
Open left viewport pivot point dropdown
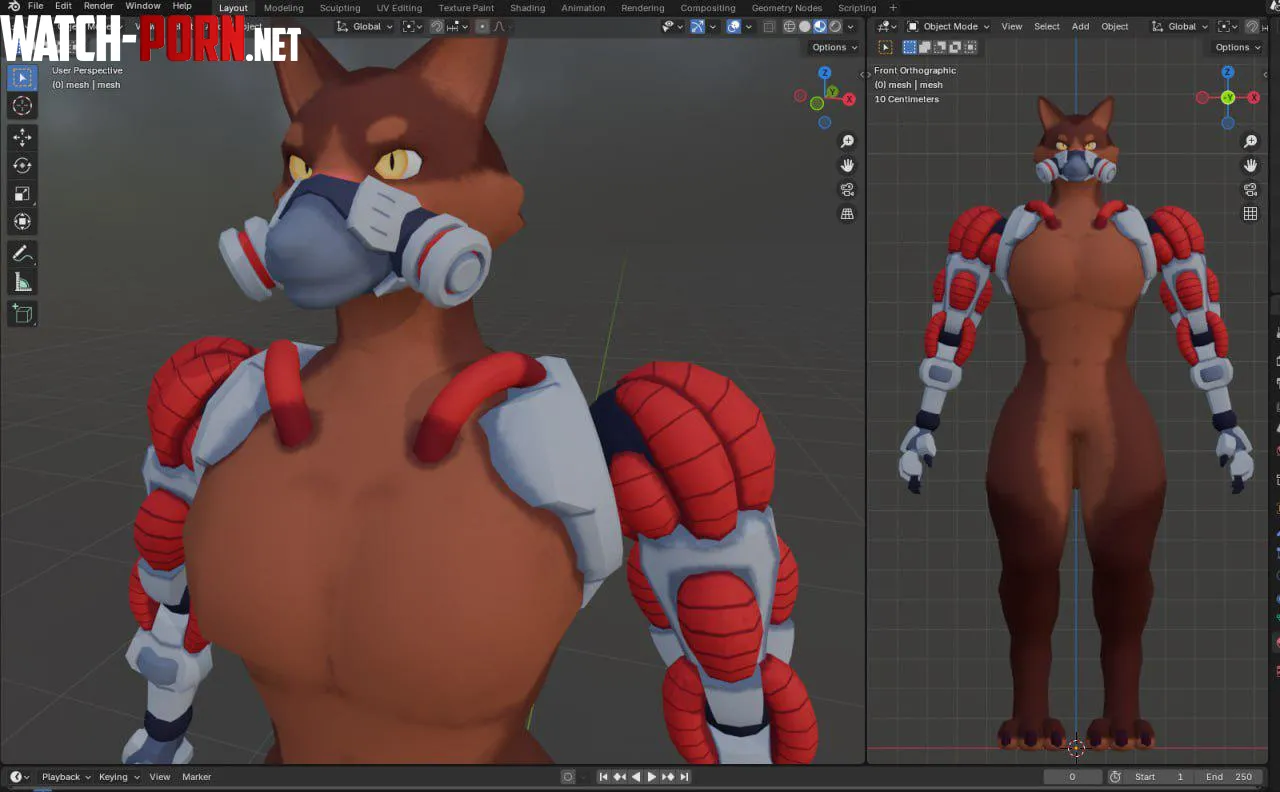point(411,27)
